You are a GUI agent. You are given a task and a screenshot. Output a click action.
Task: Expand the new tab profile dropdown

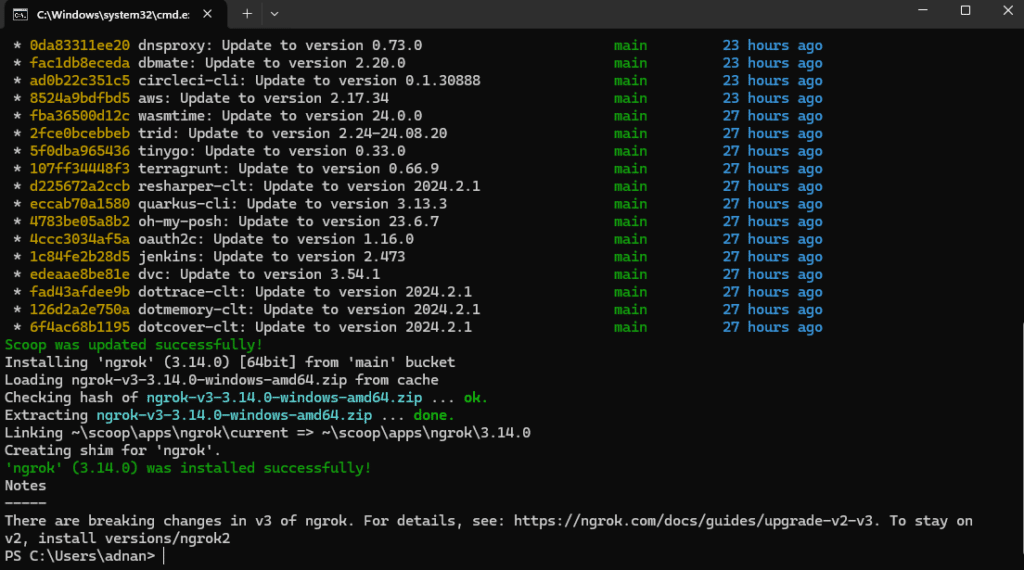(274, 14)
